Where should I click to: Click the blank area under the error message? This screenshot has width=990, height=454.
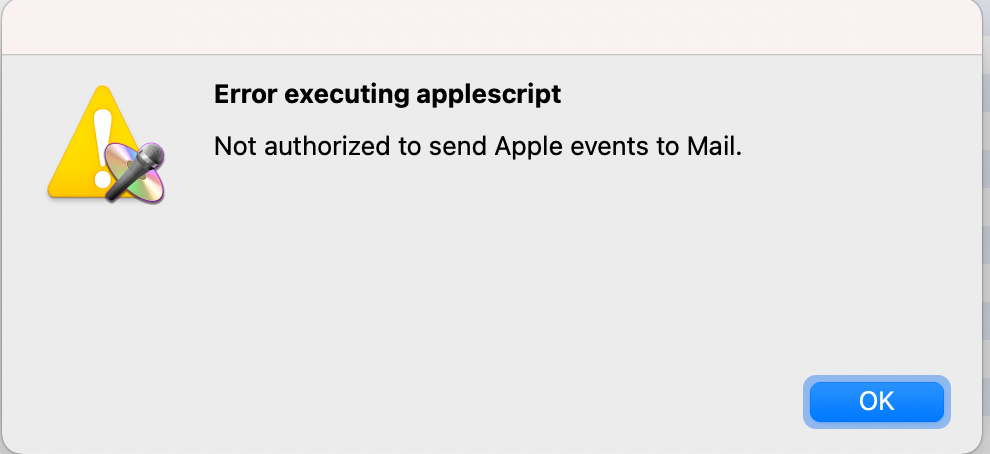click(480, 260)
